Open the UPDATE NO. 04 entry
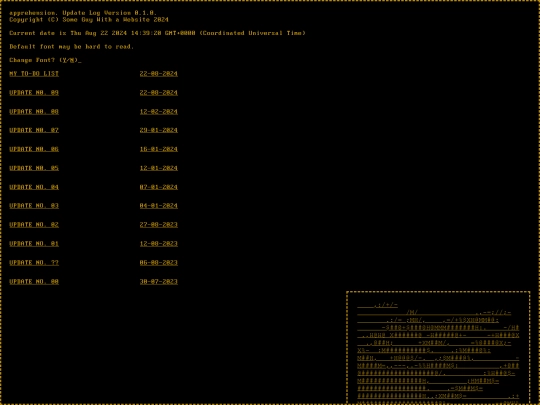The image size is (540, 405). (34, 187)
